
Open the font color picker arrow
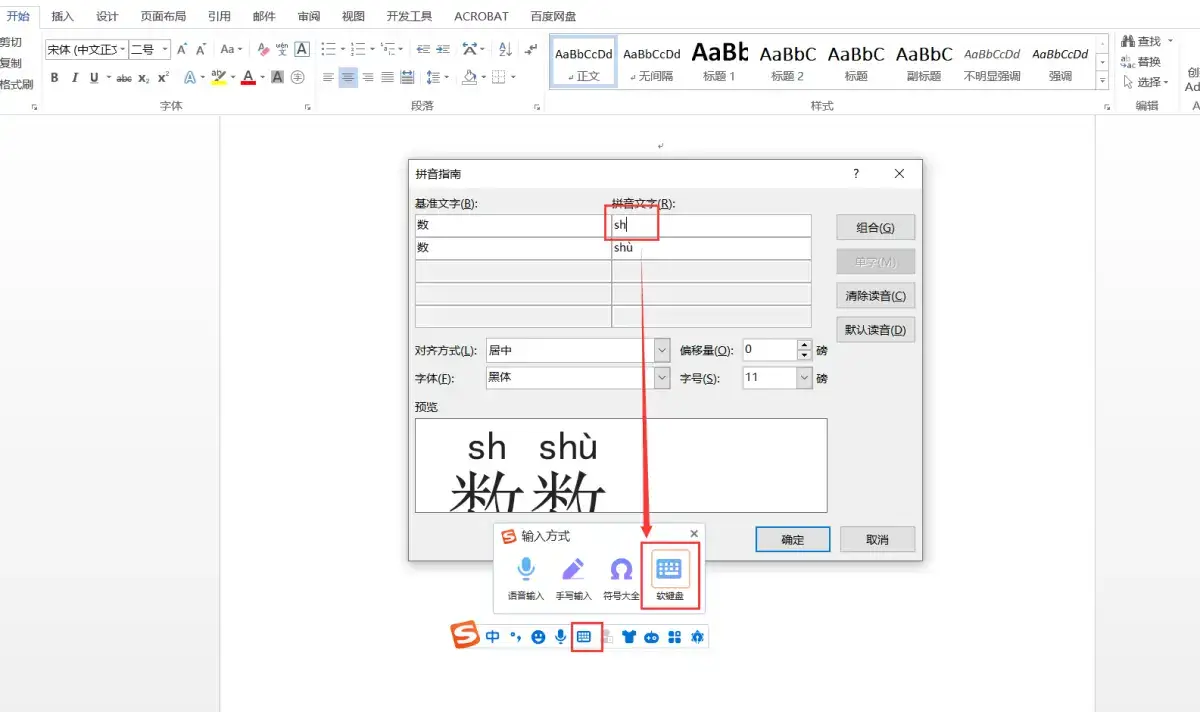(x=263, y=78)
